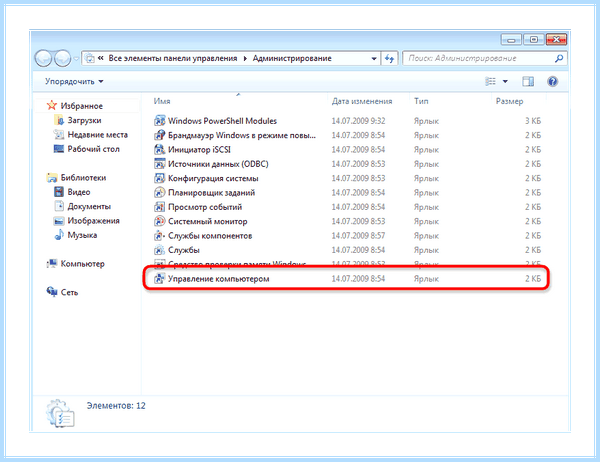Click the Поиск: Администрирование search field

point(485,59)
